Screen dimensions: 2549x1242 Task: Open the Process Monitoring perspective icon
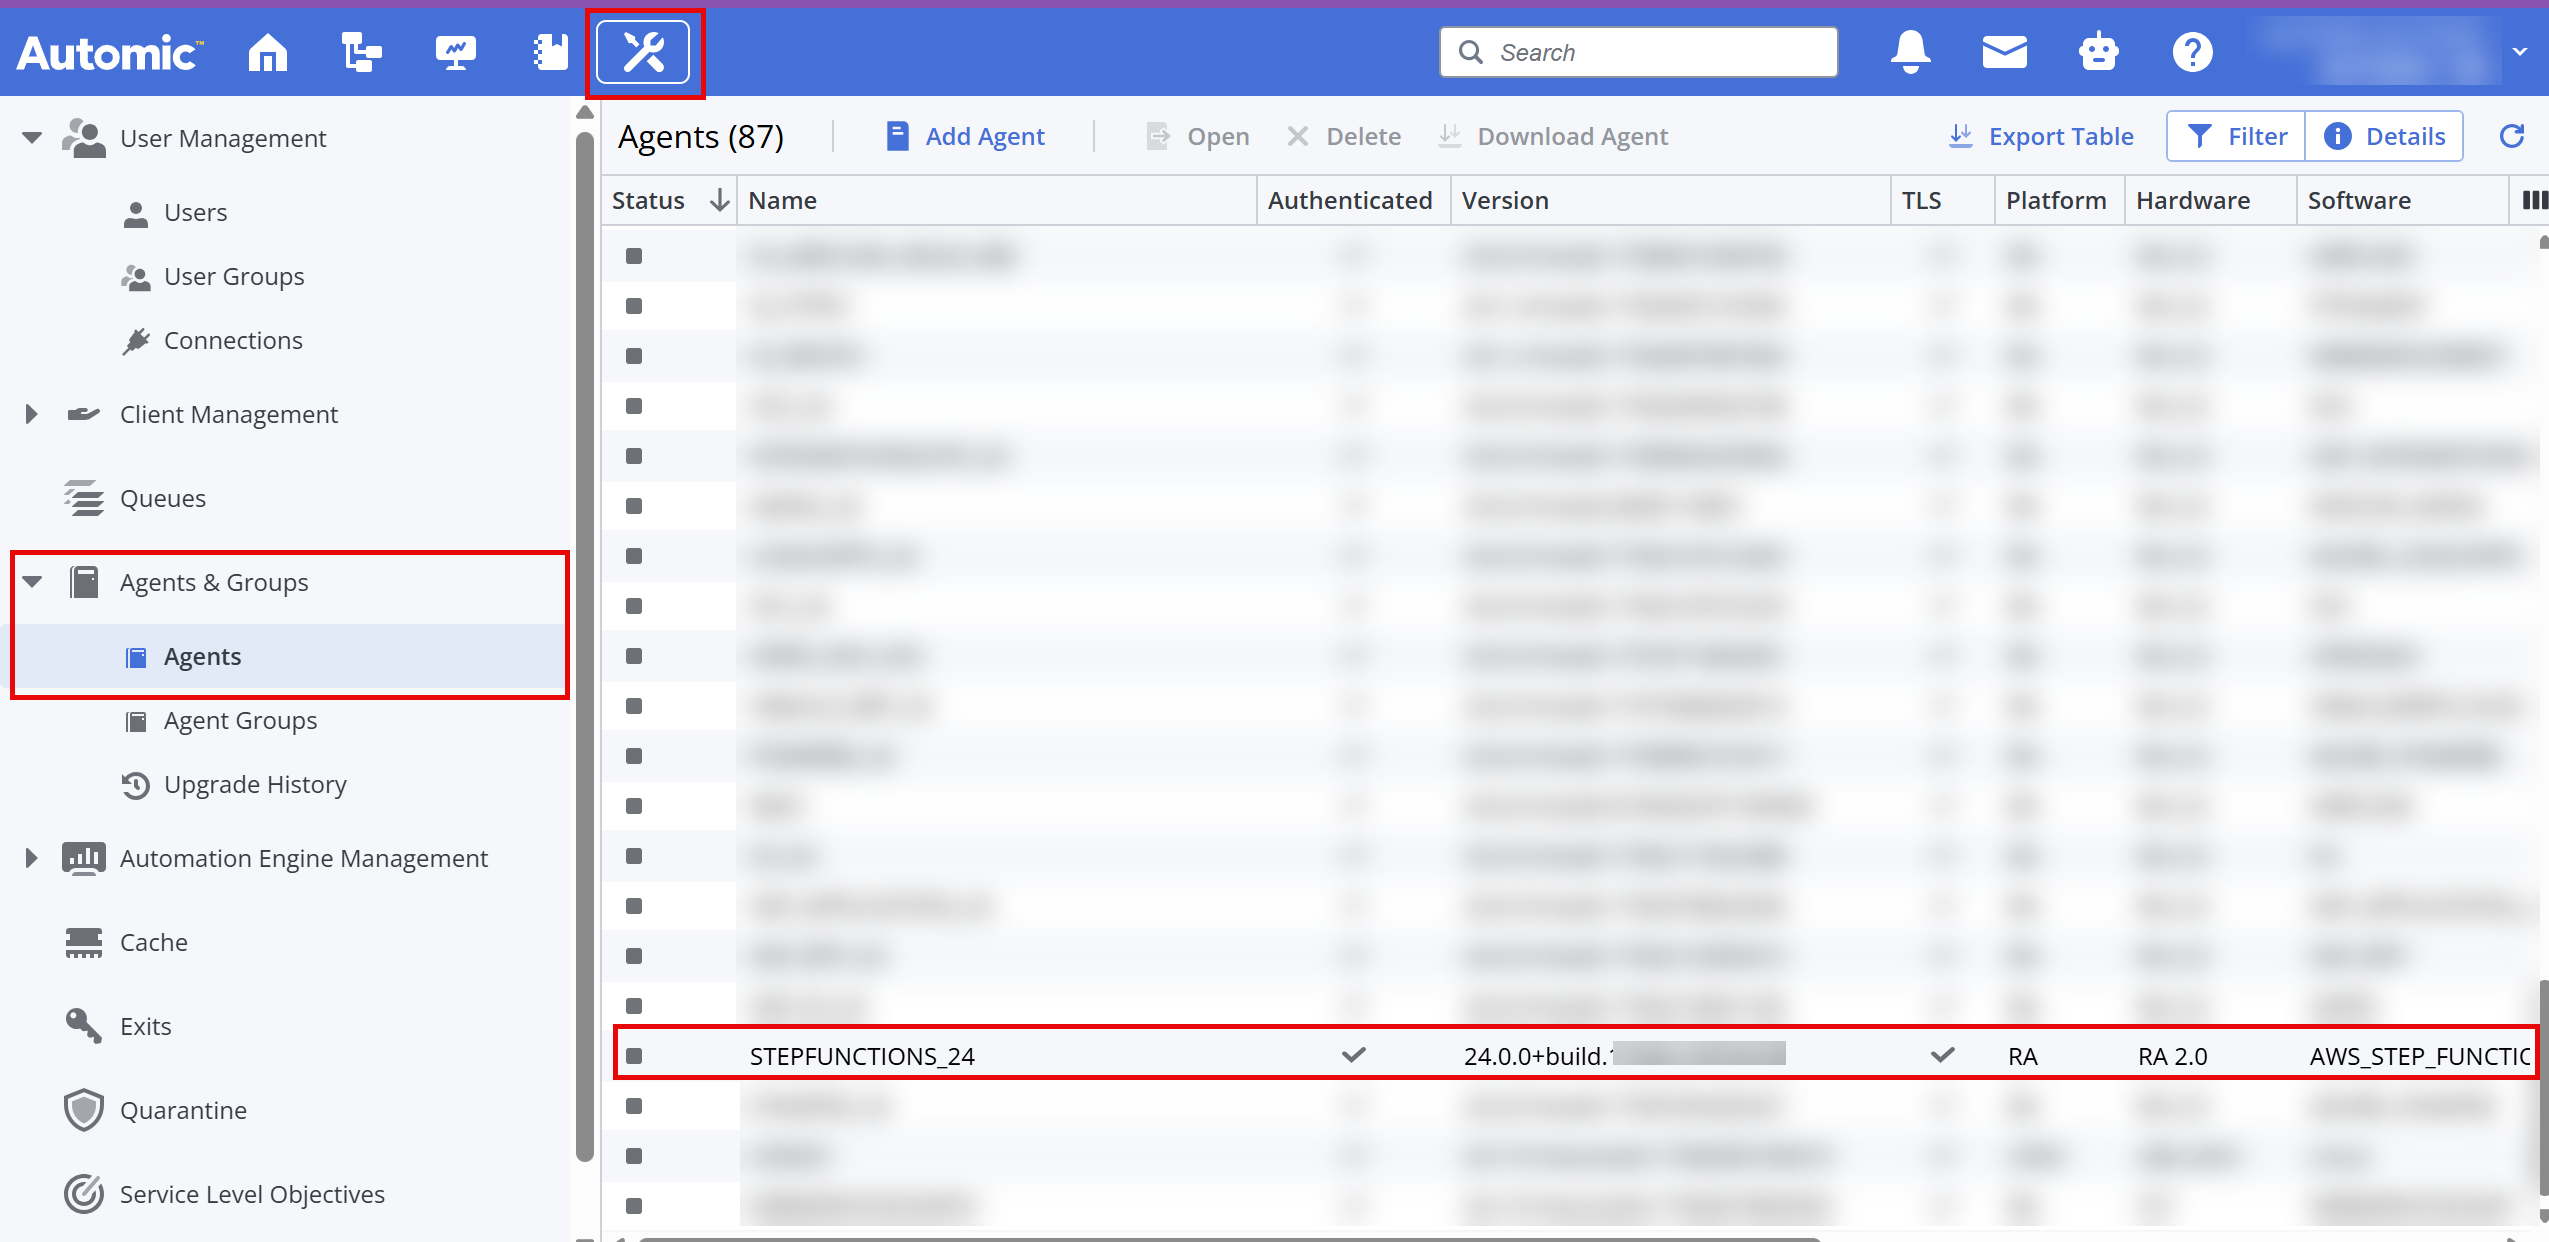pos(455,52)
